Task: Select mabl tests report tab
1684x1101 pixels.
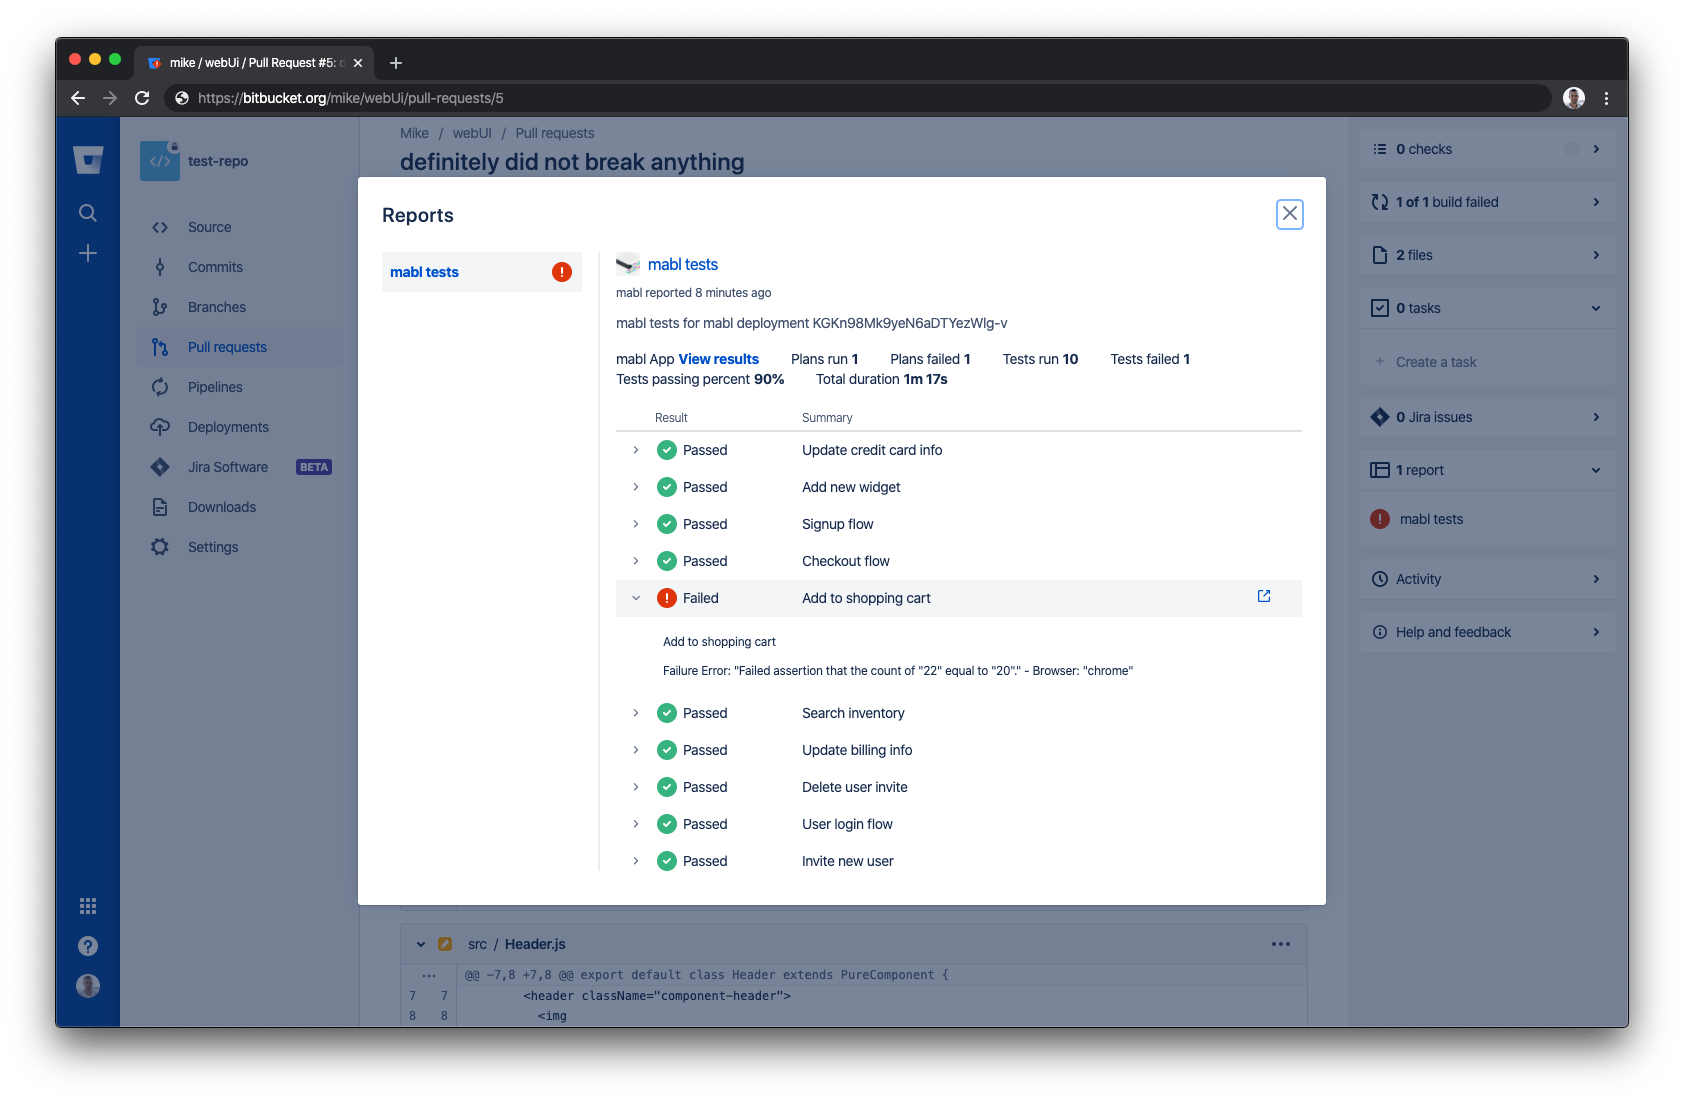Action: [482, 272]
